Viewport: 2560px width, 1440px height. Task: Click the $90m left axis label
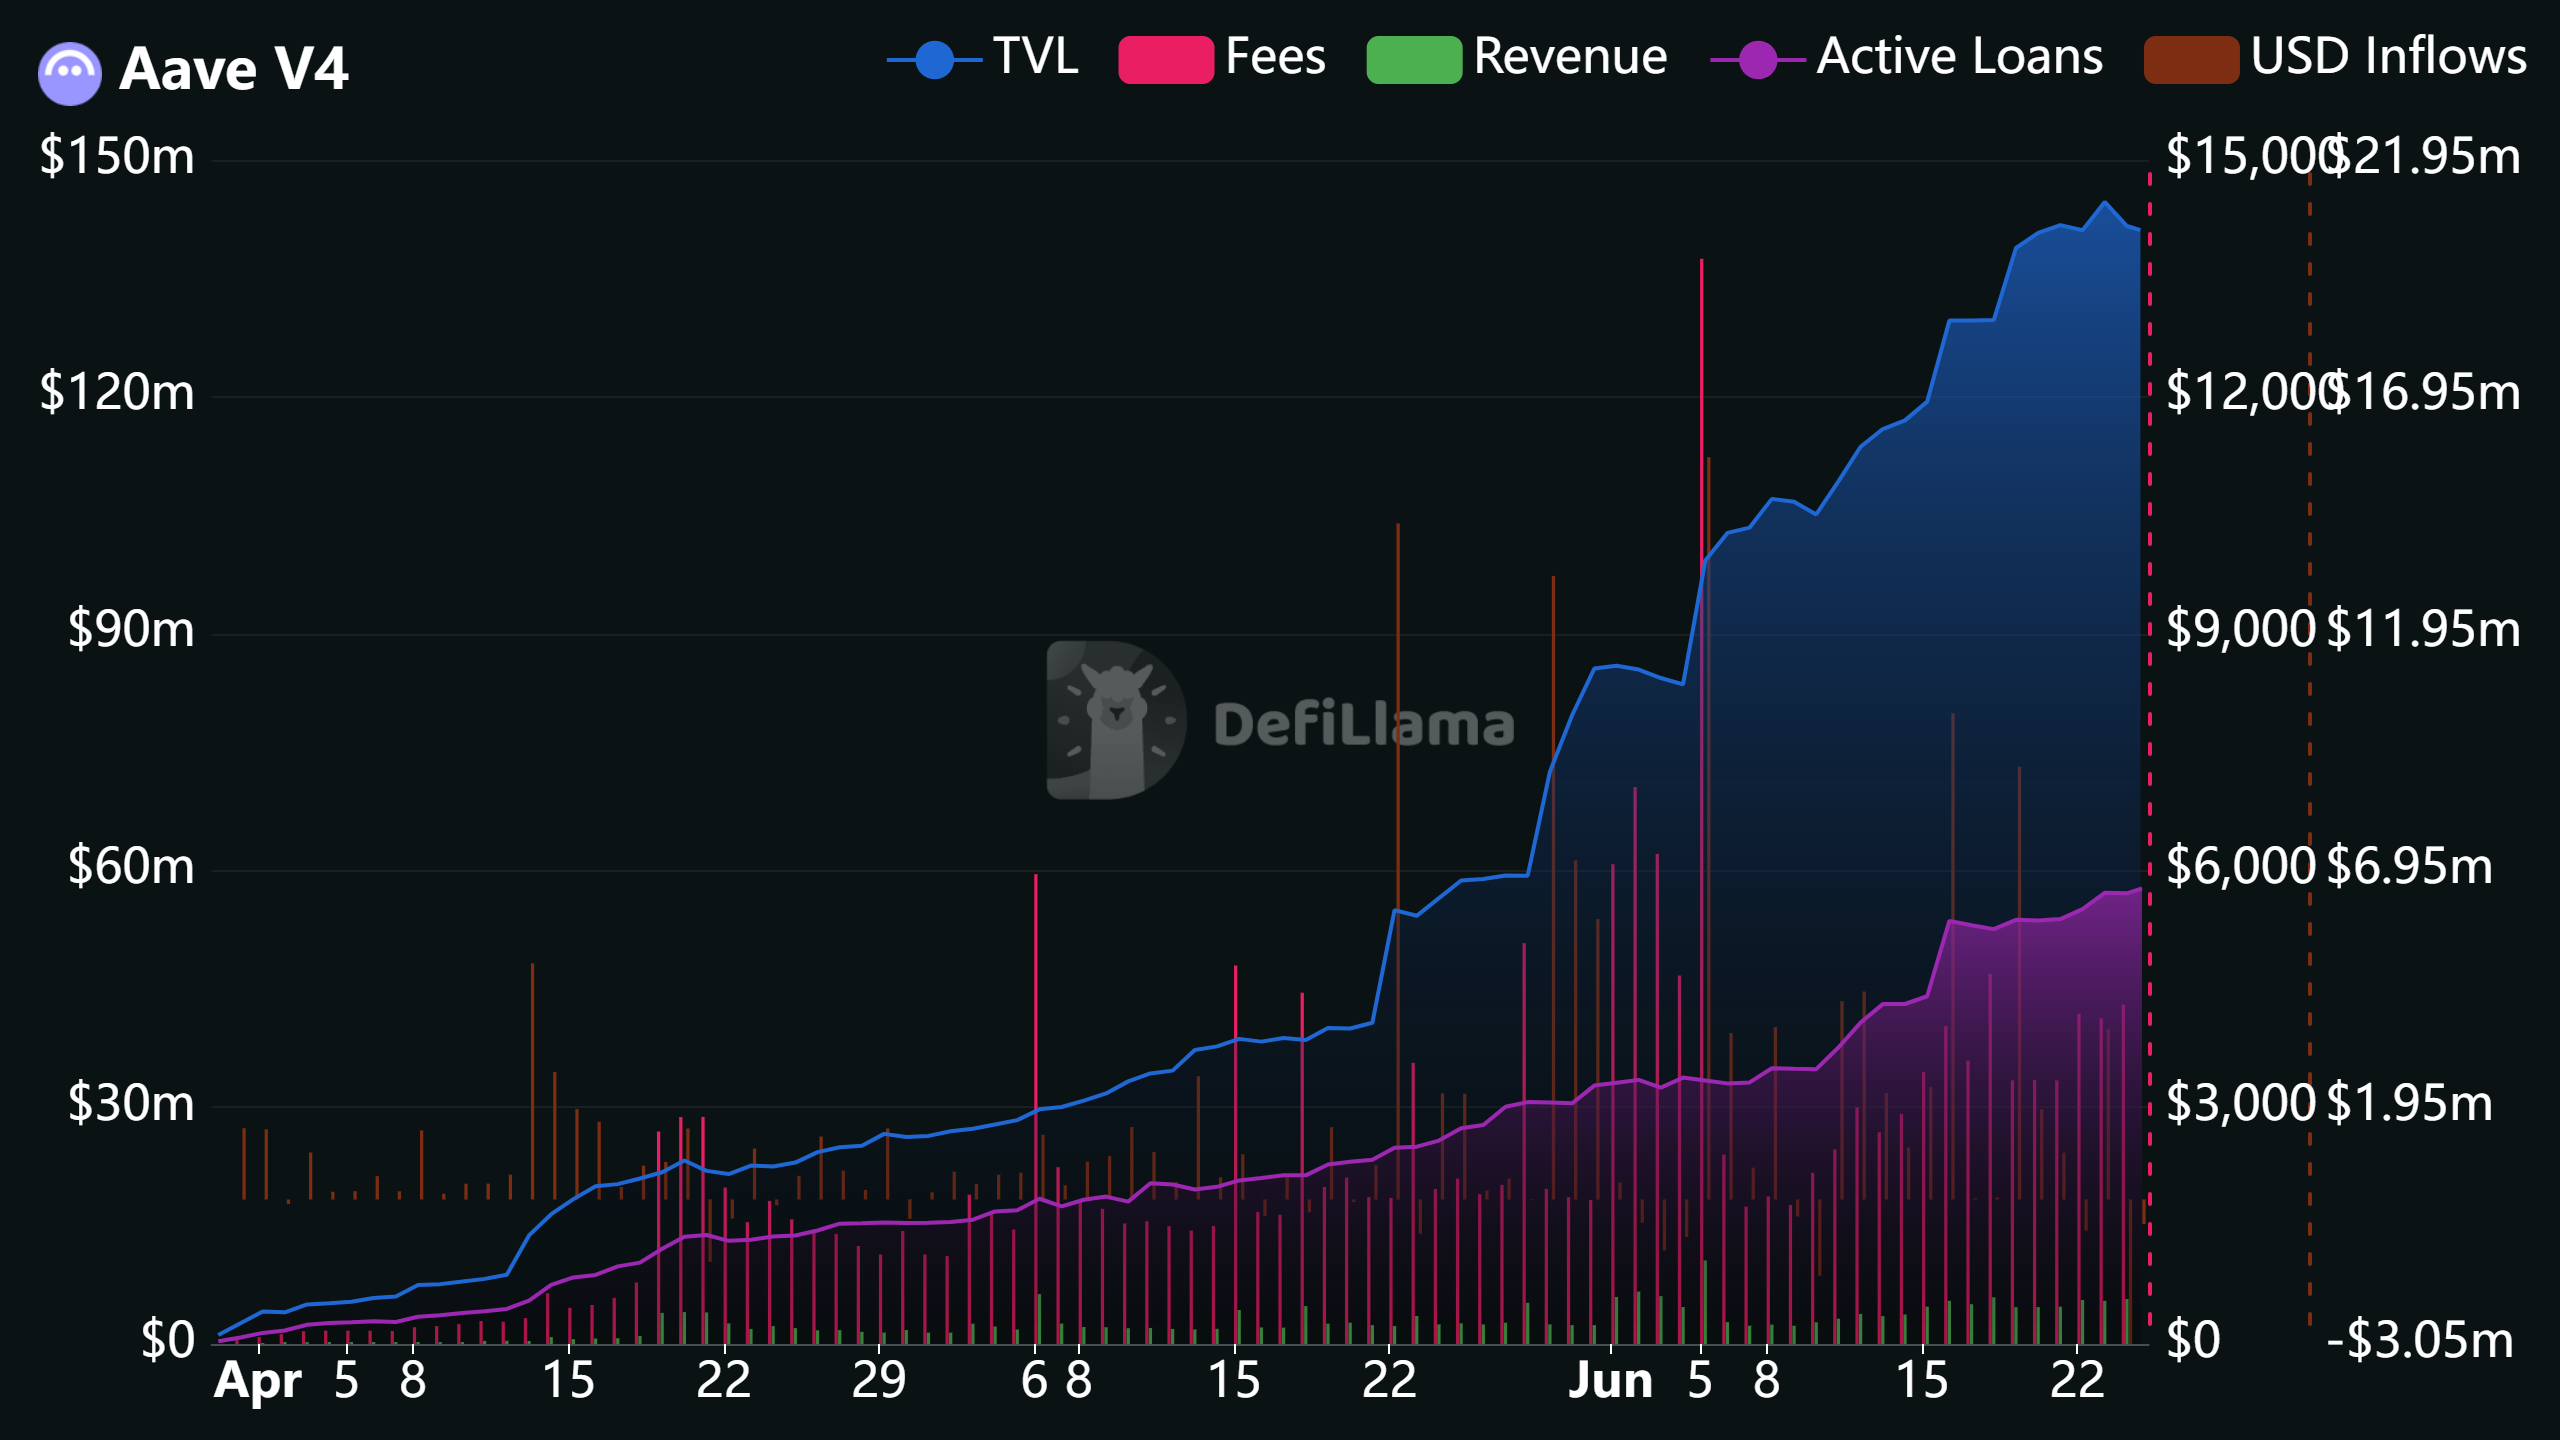tap(131, 629)
